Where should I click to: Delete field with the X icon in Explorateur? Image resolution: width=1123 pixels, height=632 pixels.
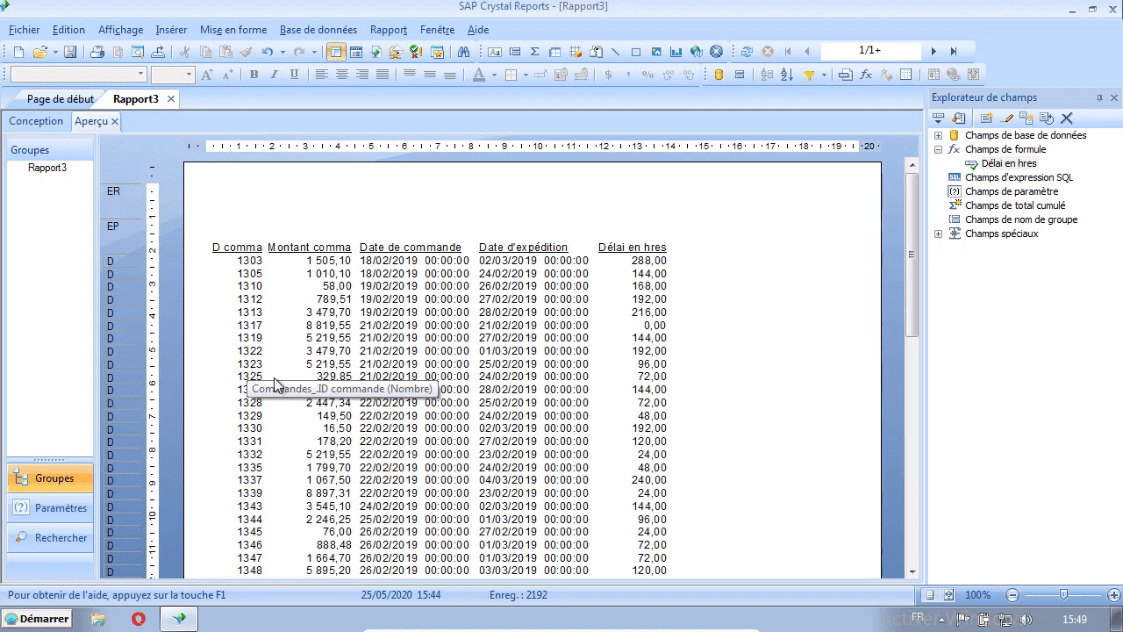tap(1067, 119)
